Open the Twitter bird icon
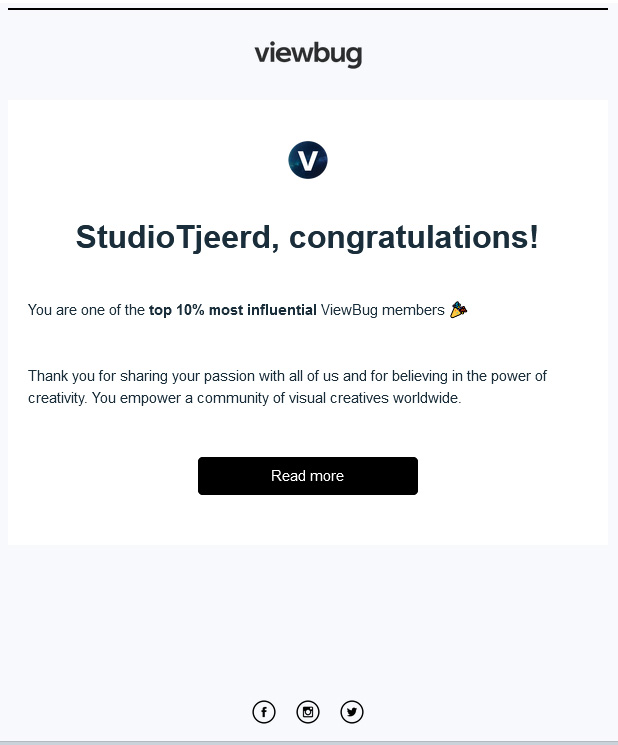Image resolution: width=618 pixels, height=745 pixels. click(x=352, y=712)
